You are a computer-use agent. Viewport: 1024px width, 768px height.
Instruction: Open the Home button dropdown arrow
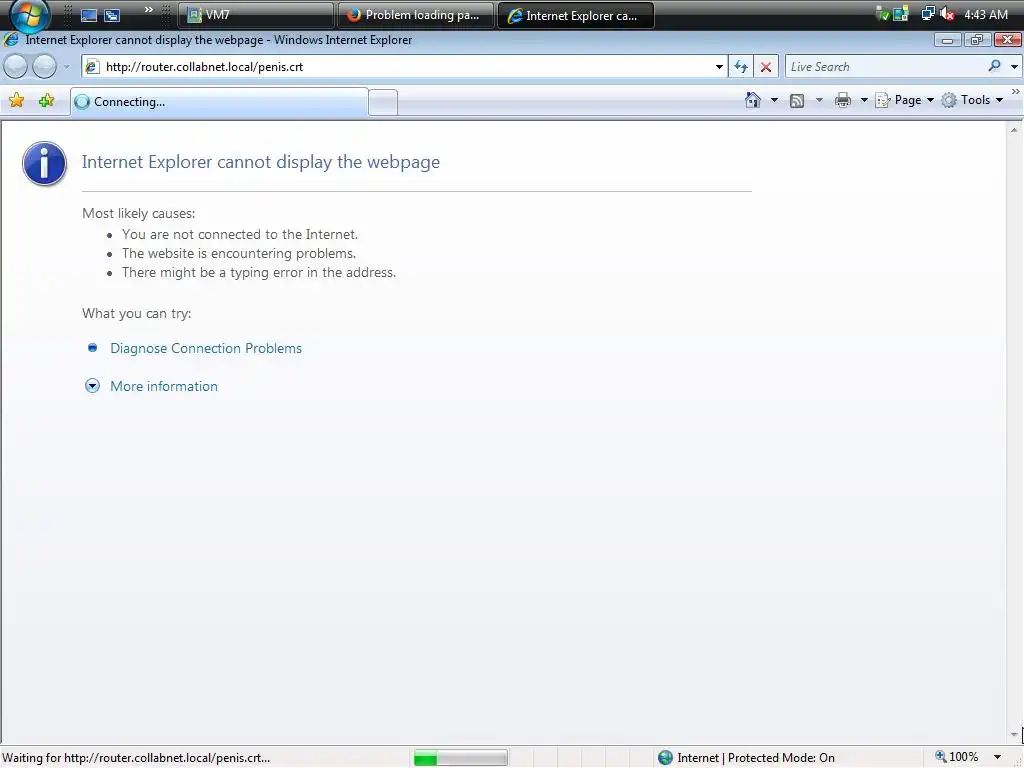pos(774,101)
